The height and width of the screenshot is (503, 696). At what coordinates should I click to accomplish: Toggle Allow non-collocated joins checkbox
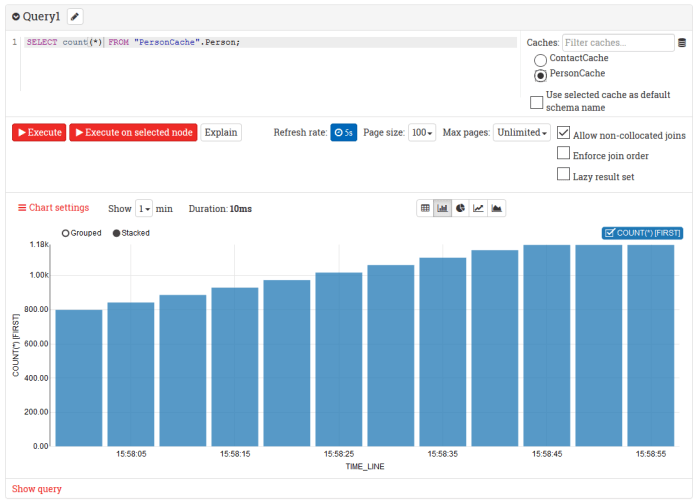pos(564,134)
